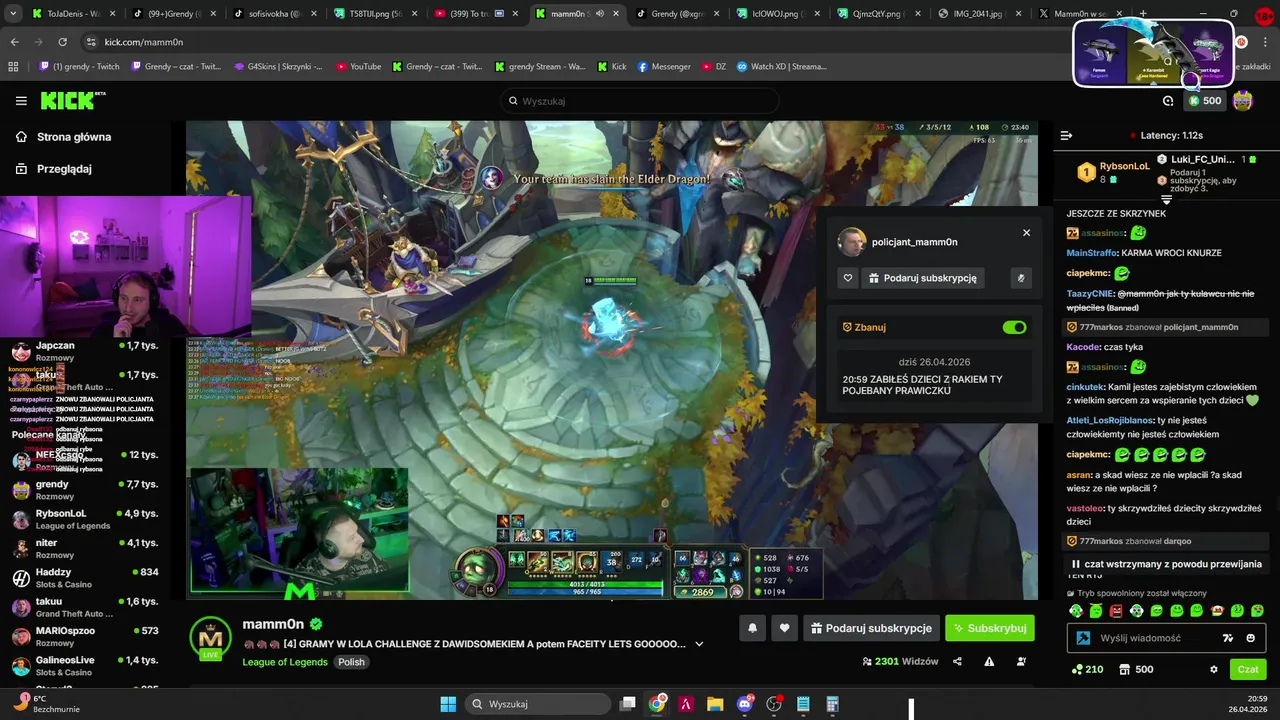
Task: Insert the red angry emote in quick row
Action: click(x=1116, y=611)
